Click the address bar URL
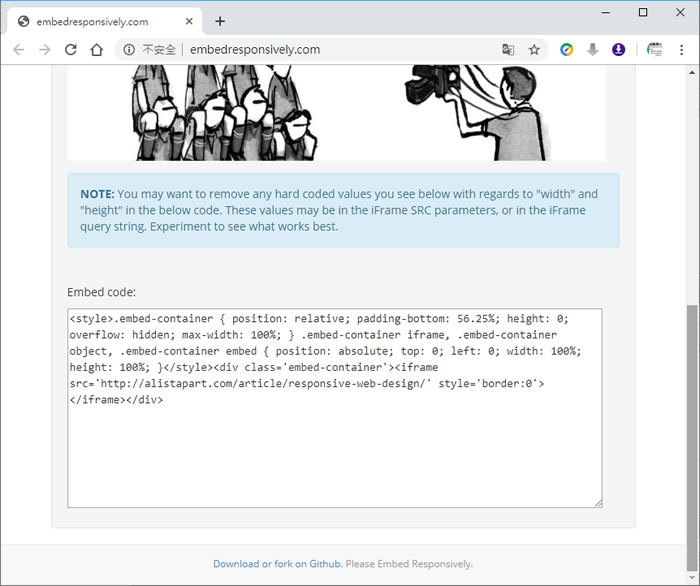Screen dimensions: 700x586 coord(255,50)
